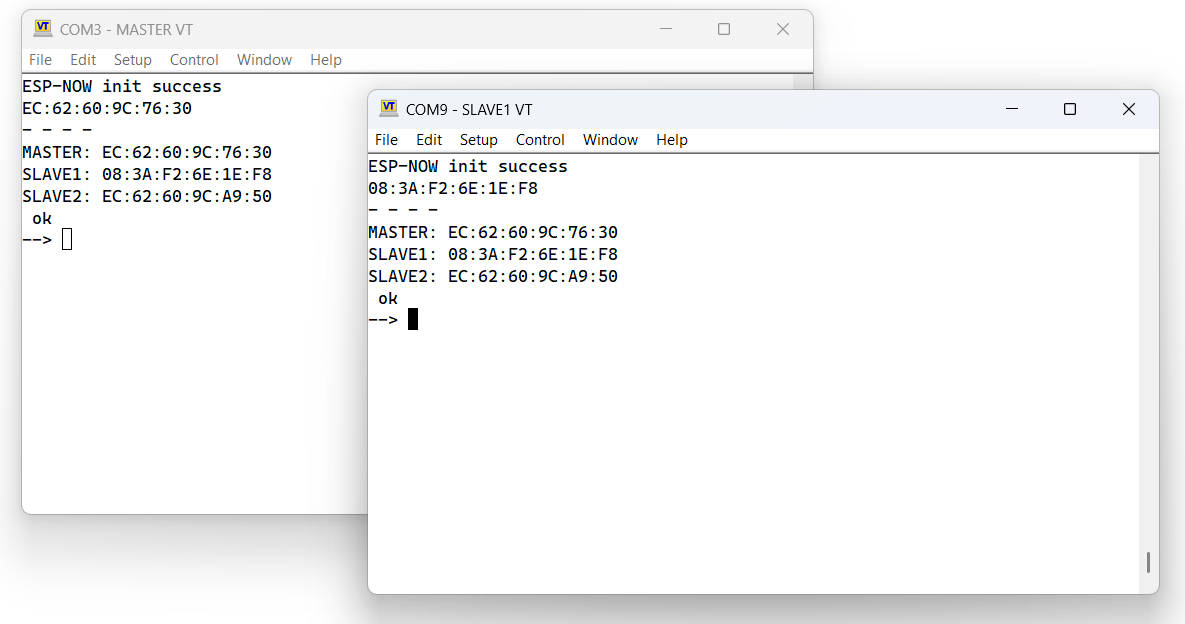The image size is (1185, 624).
Task: Open Edit menu in the MASTER VT window
Action: click(x=83, y=60)
